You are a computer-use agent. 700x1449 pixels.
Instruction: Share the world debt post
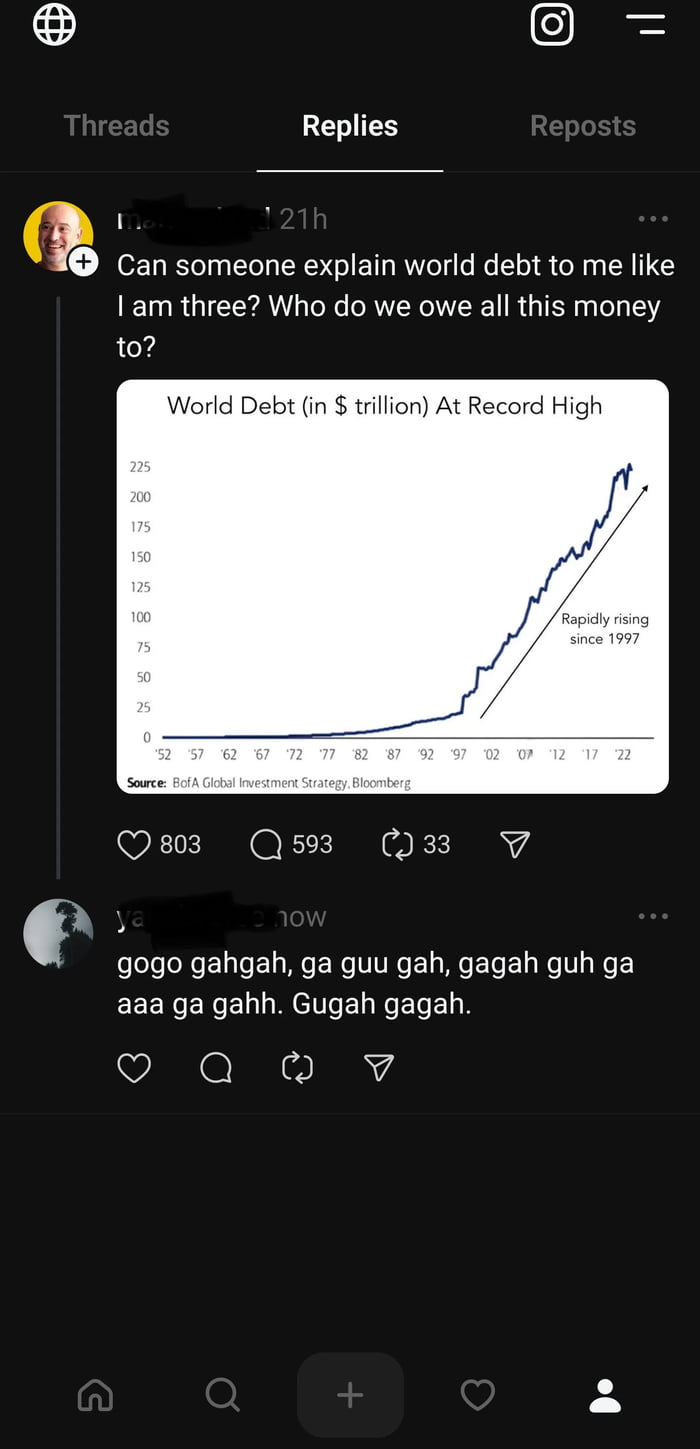click(x=513, y=844)
